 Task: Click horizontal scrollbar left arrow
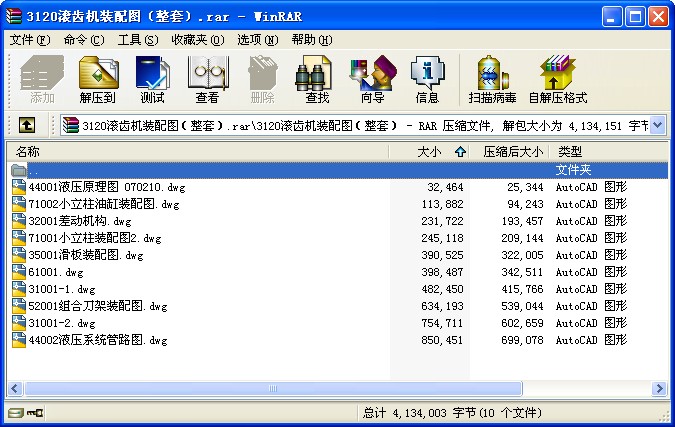click(15, 388)
